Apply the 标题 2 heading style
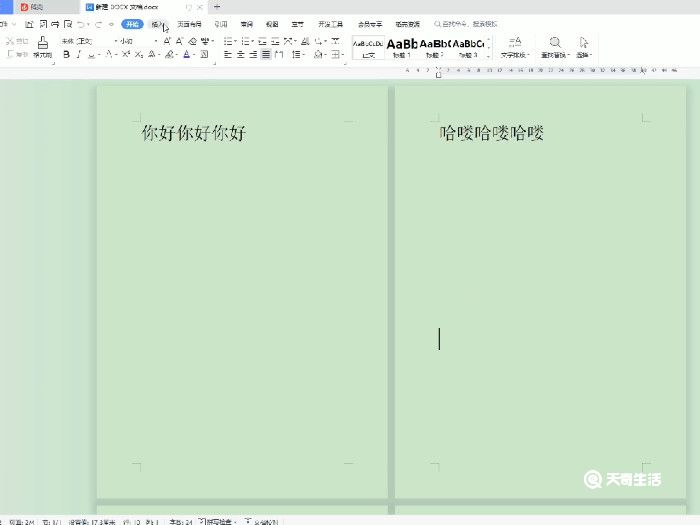The width and height of the screenshot is (700, 525). pos(434,48)
